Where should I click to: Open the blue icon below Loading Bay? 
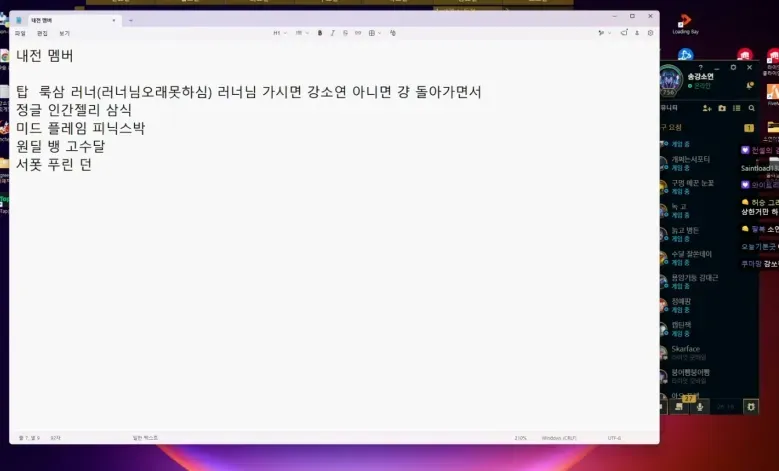click(685, 54)
